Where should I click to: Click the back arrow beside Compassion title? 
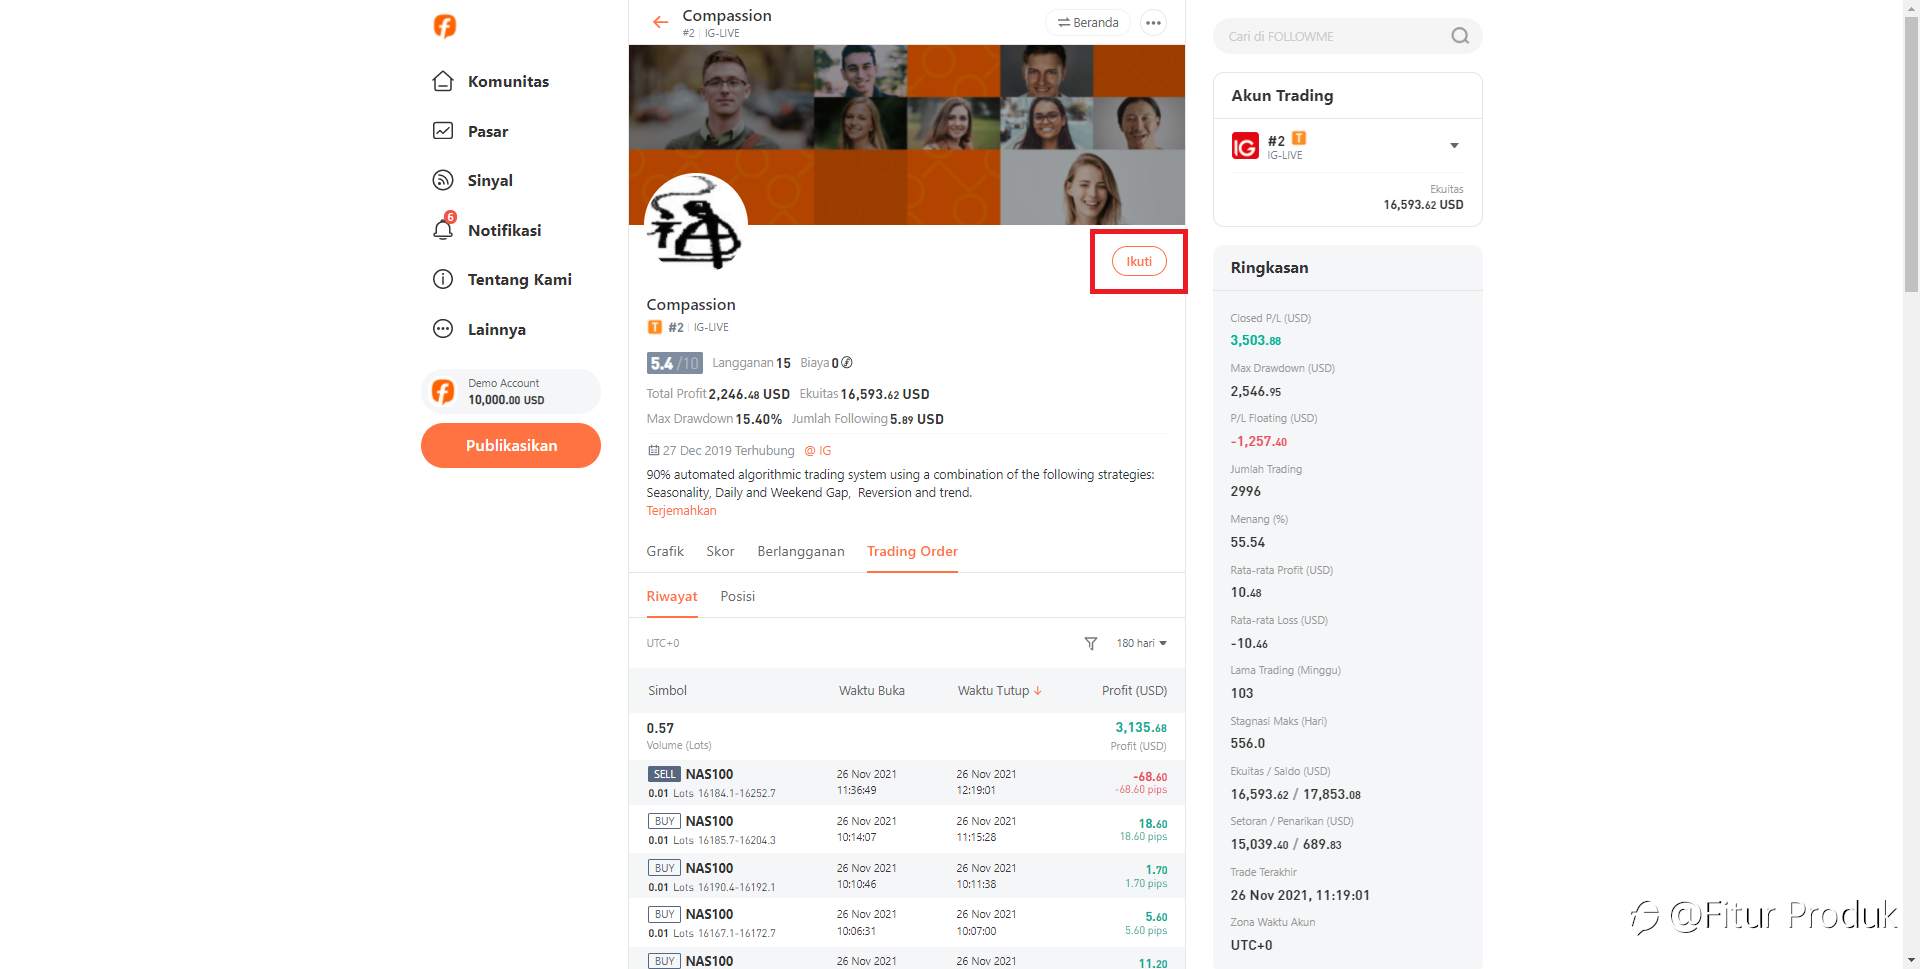coord(660,22)
